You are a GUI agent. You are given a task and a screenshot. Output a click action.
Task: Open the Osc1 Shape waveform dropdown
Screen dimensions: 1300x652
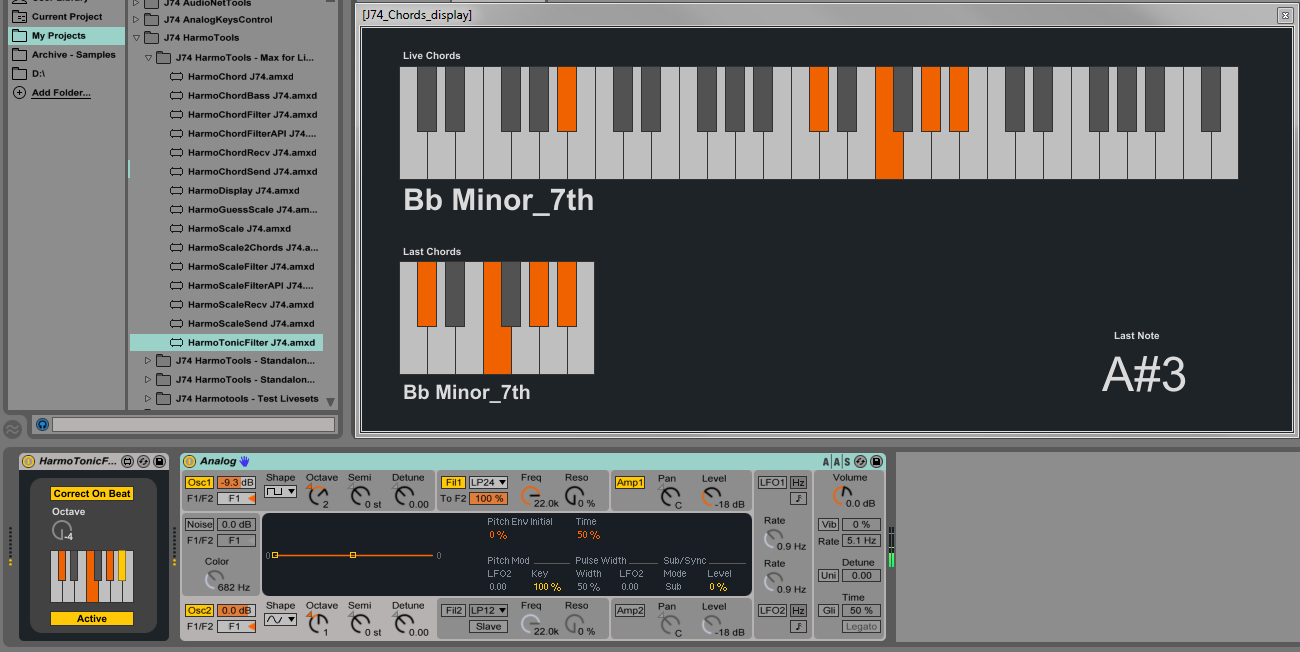click(x=280, y=492)
